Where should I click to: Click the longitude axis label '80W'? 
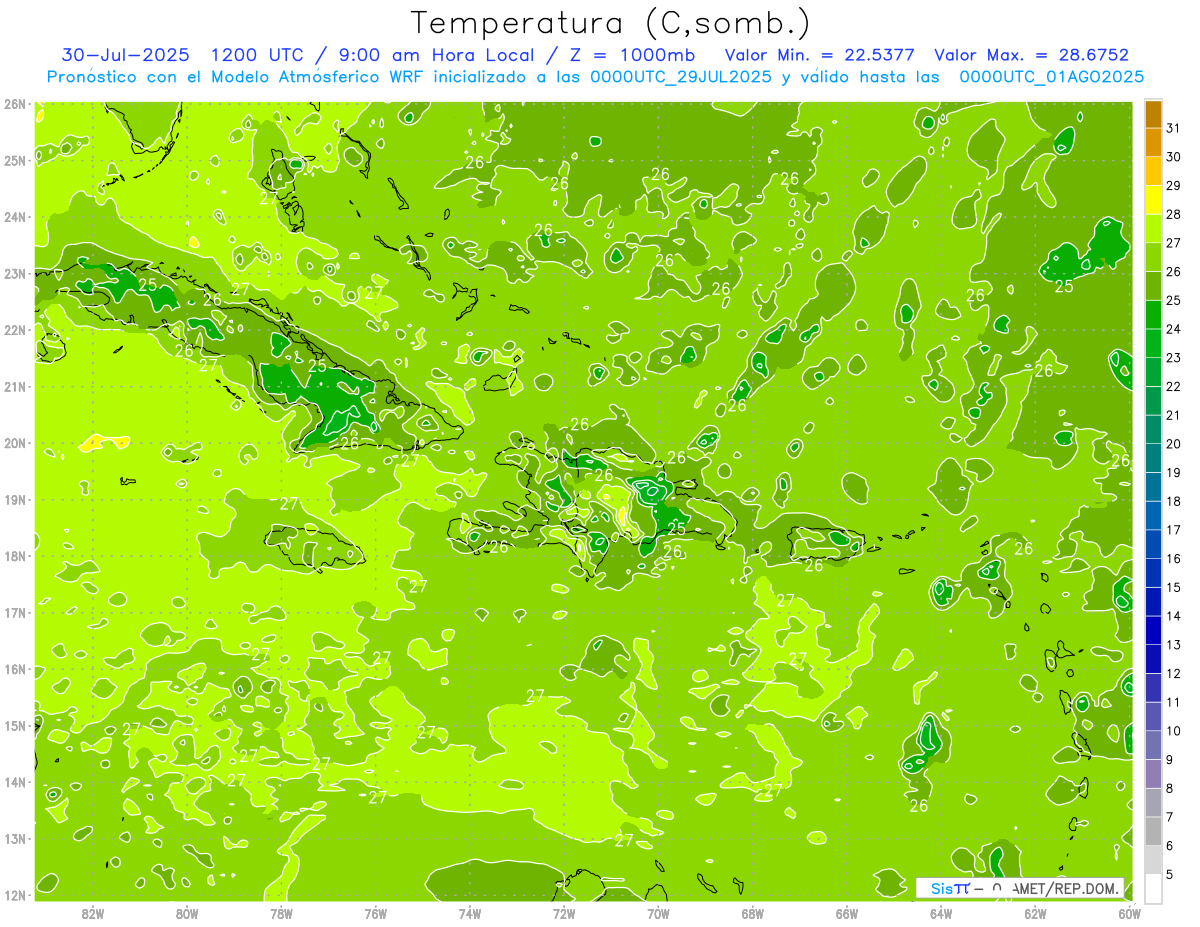(x=187, y=913)
